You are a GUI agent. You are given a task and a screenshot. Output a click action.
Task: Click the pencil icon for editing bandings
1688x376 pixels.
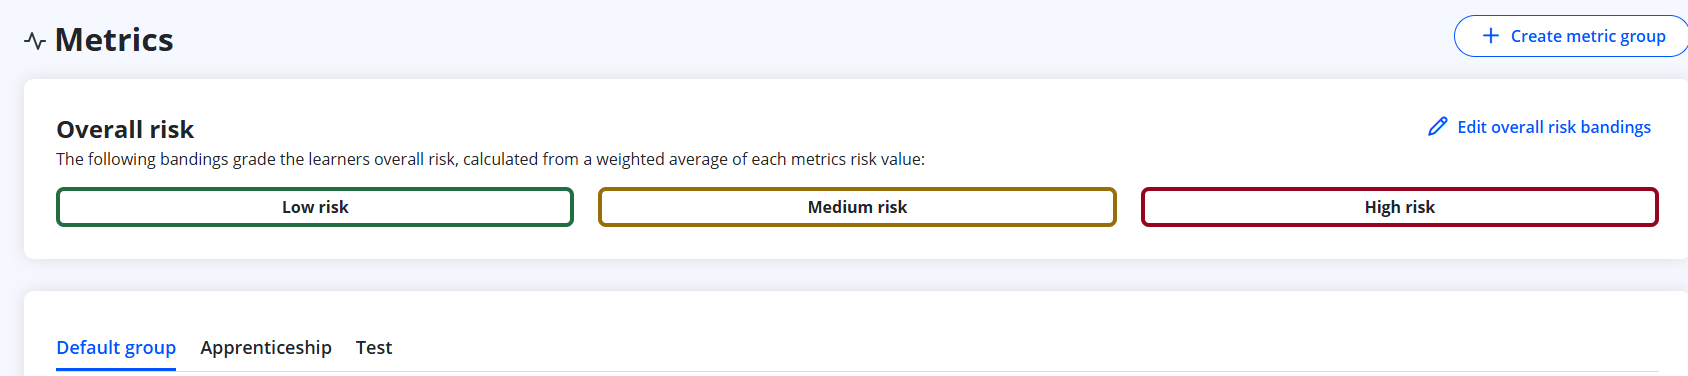pos(1437,127)
